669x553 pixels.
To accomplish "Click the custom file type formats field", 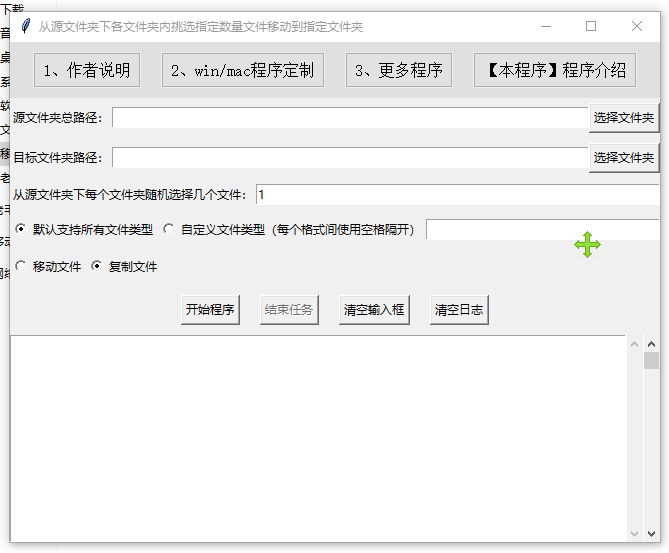I will point(543,230).
